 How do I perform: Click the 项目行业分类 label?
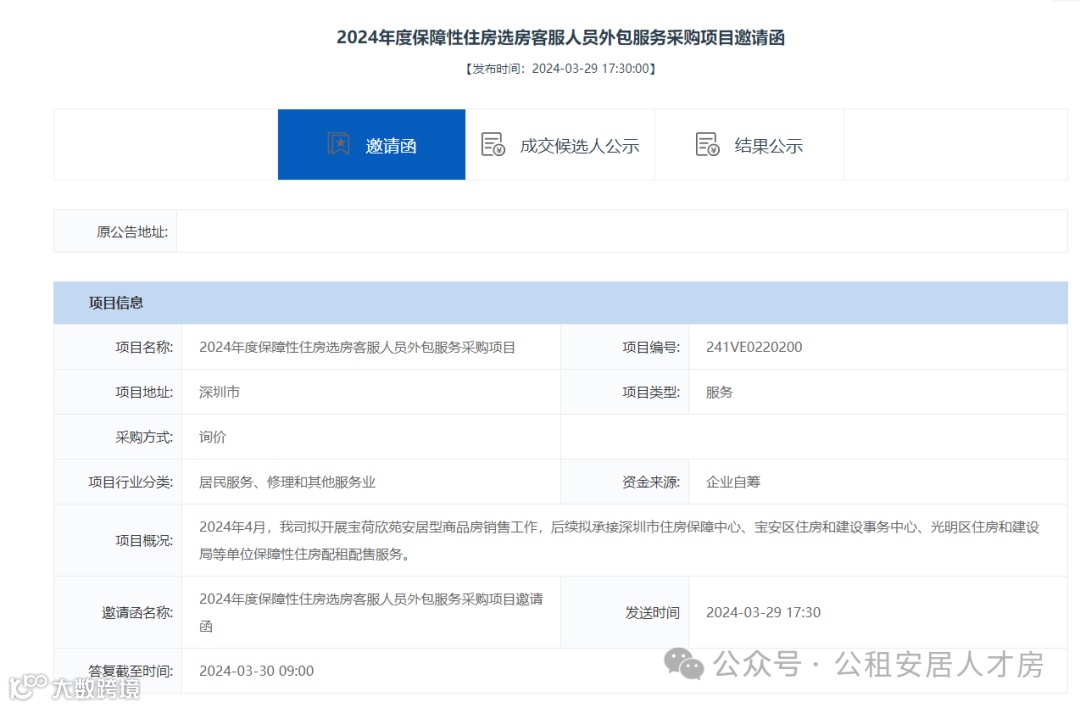point(131,482)
